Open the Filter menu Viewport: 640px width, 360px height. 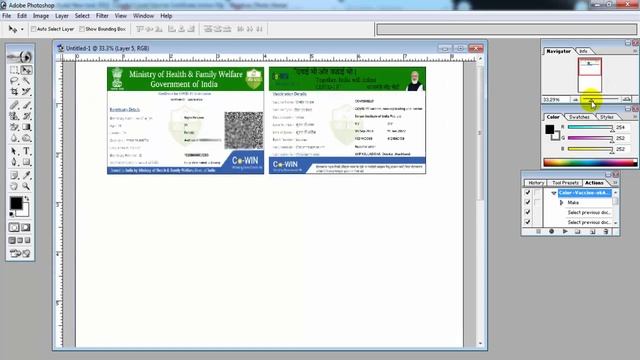click(102, 16)
